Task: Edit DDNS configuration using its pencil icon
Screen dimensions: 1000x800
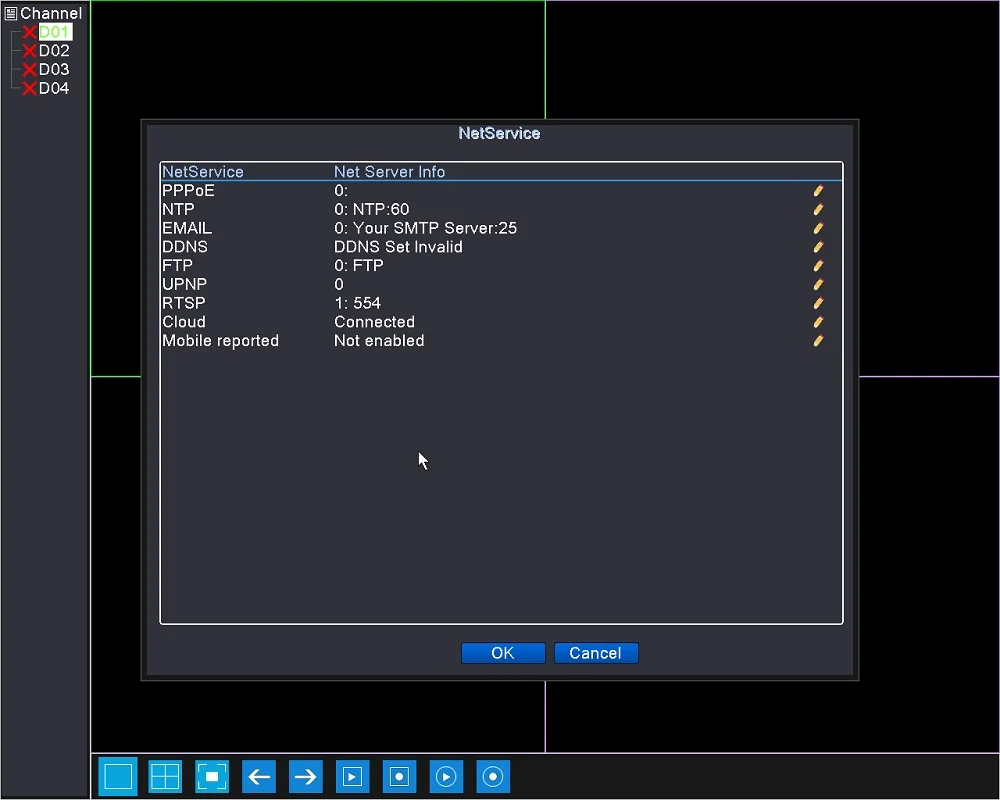Action: (x=818, y=247)
